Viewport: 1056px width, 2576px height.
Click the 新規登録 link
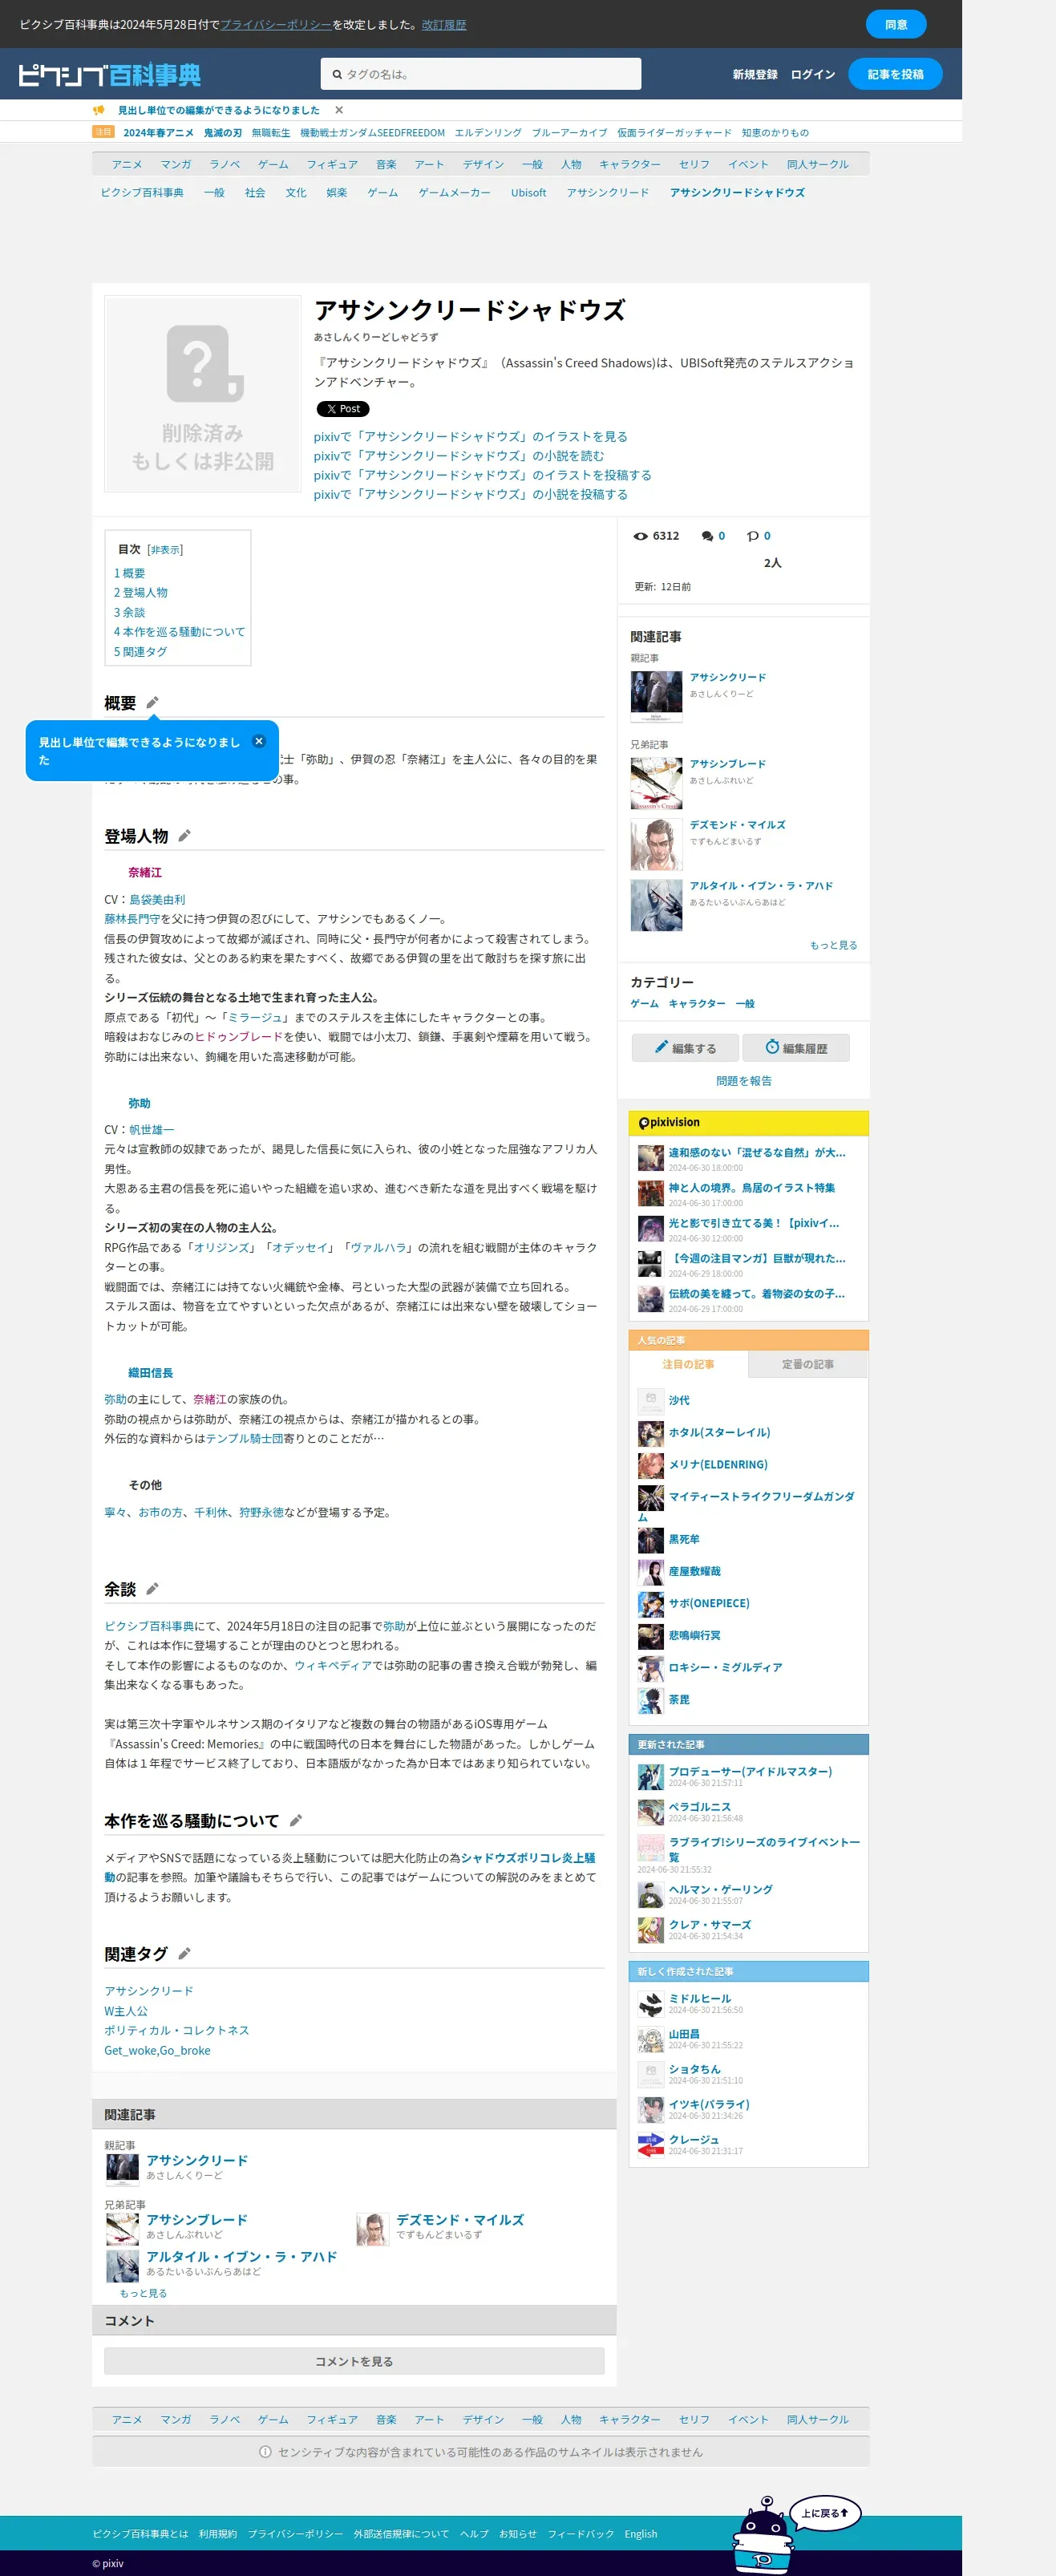click(x=755, y=74)
